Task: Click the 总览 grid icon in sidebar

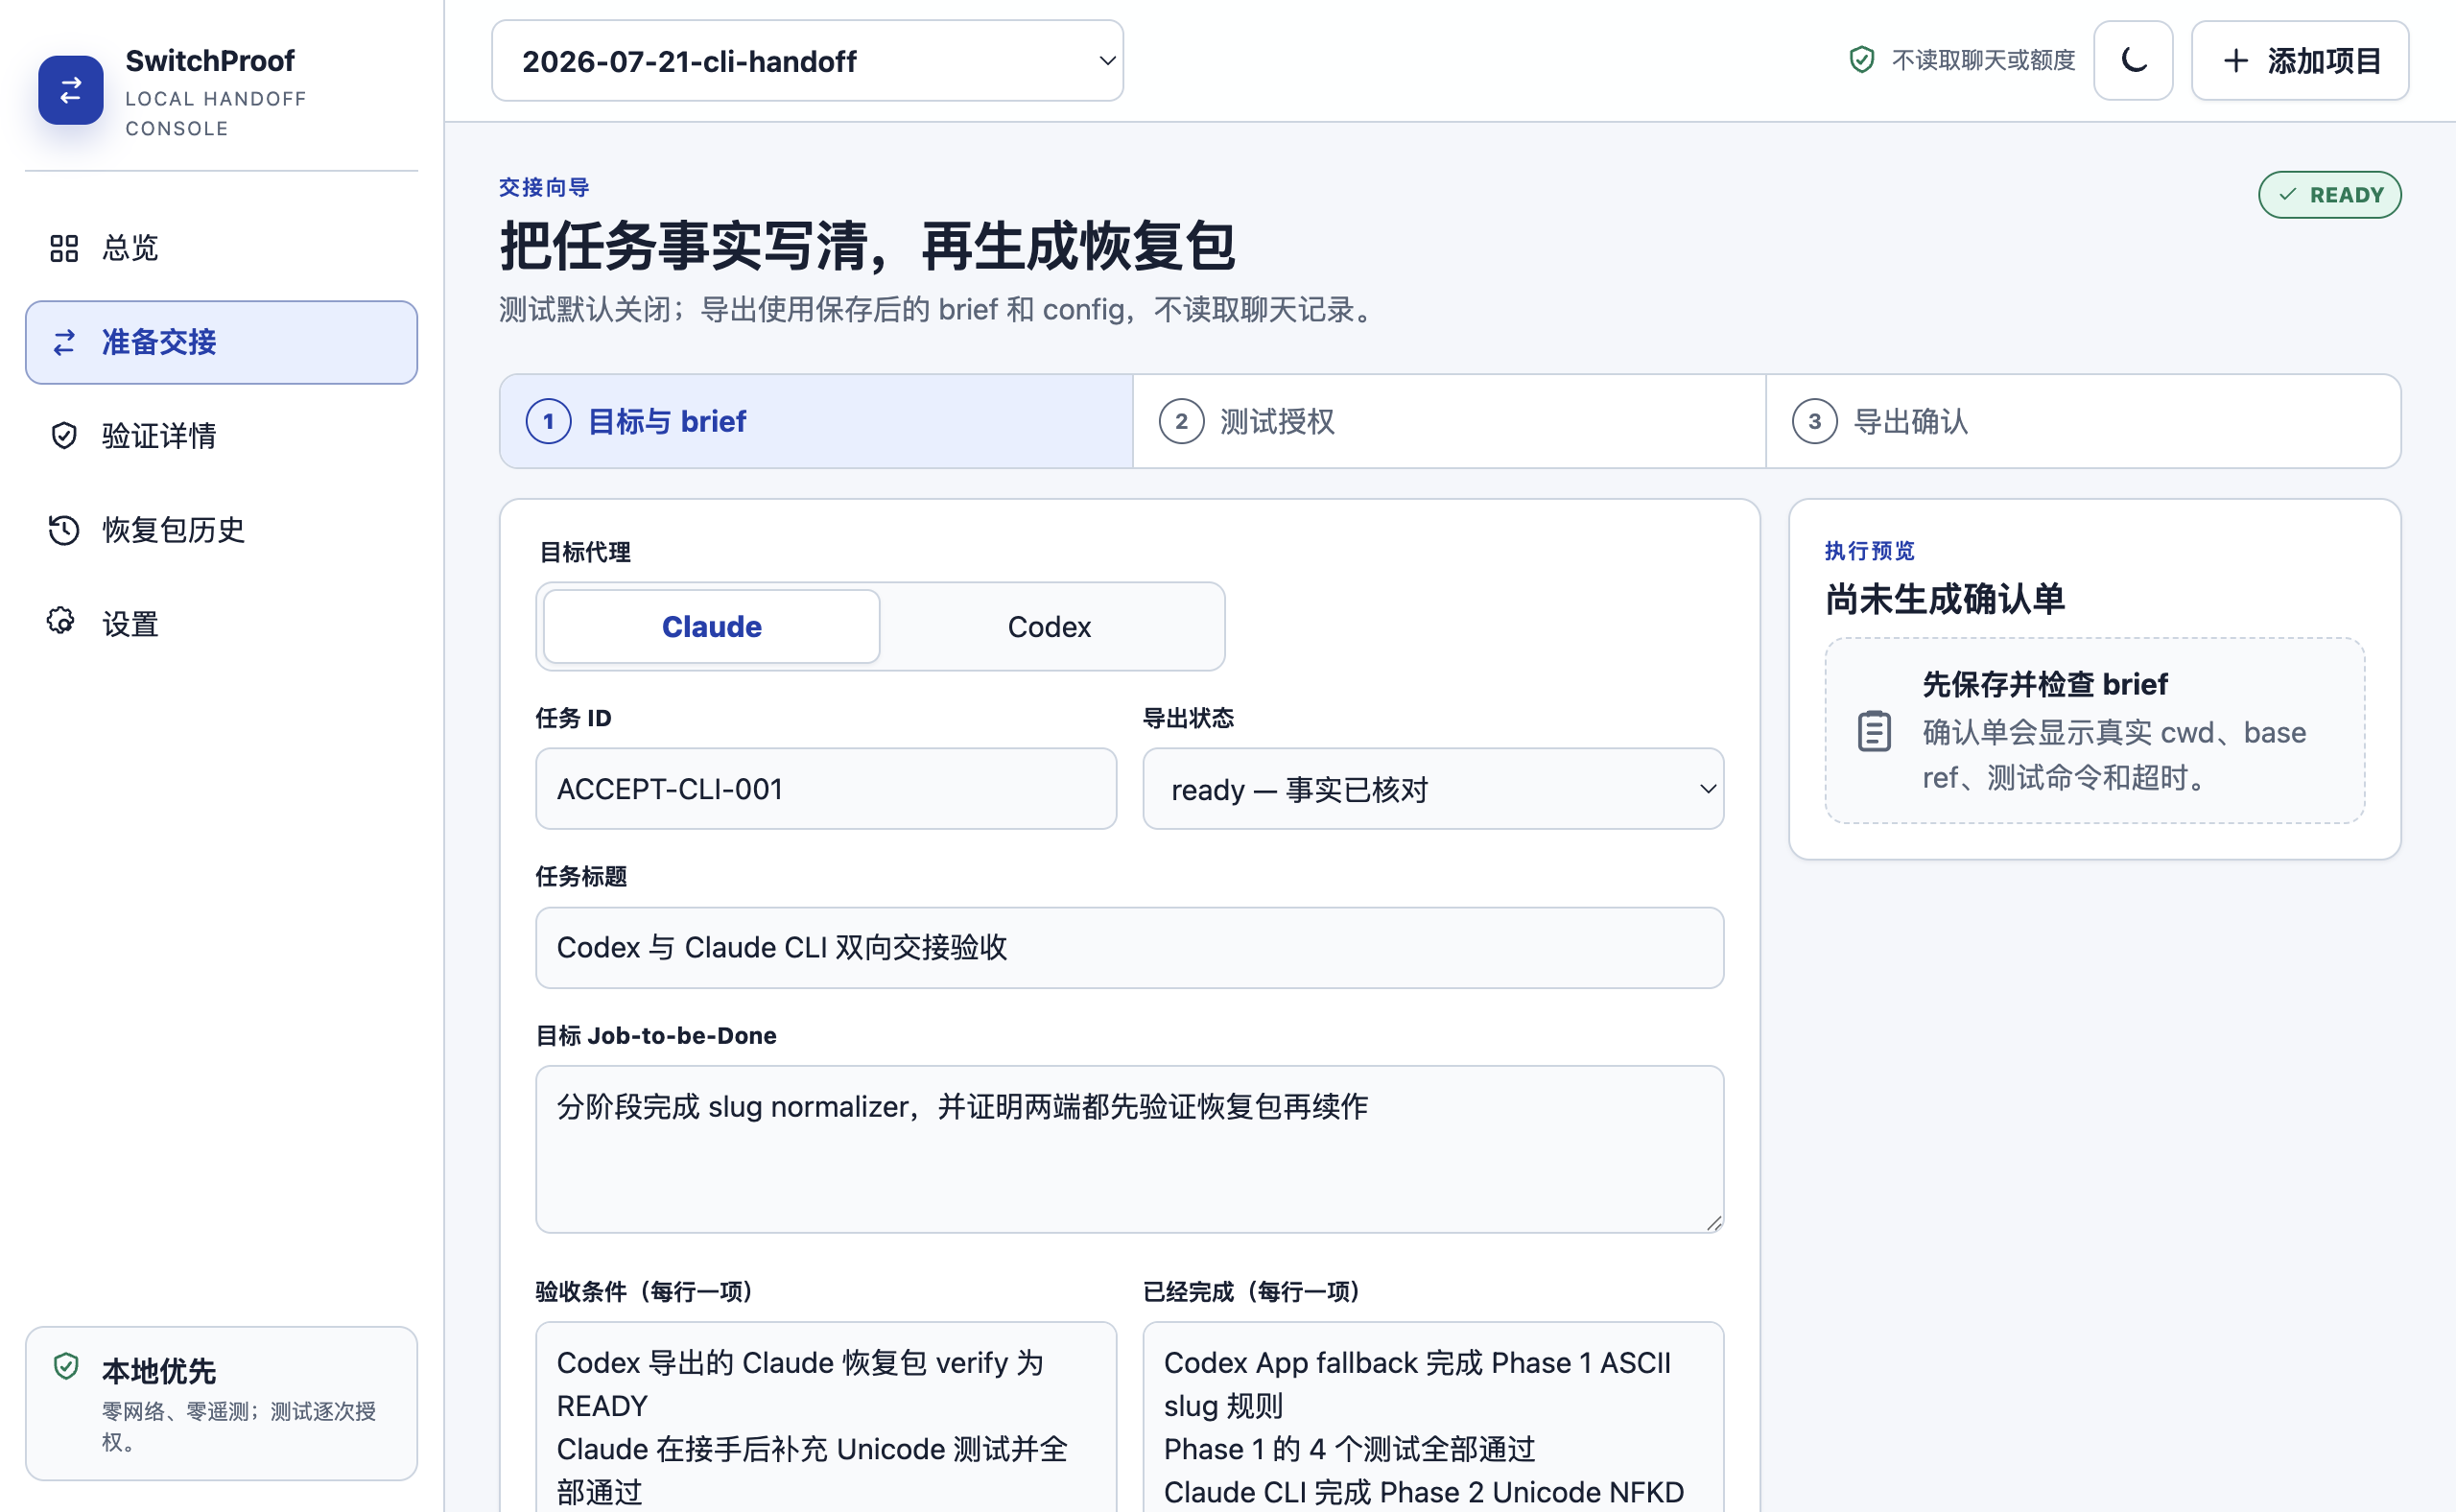Action: [x=64, y=248]
